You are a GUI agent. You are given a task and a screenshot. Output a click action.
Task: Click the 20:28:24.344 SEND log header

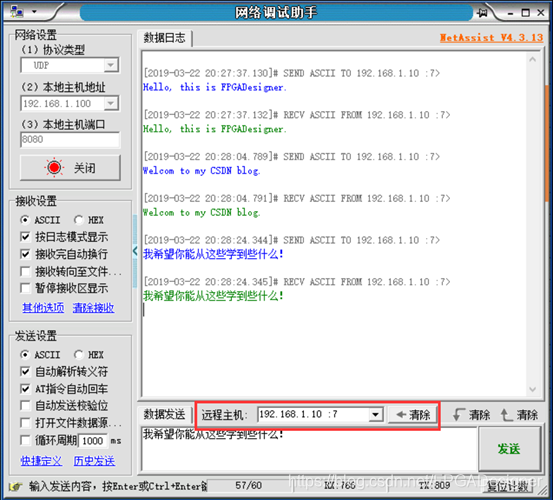coord(292,240)
